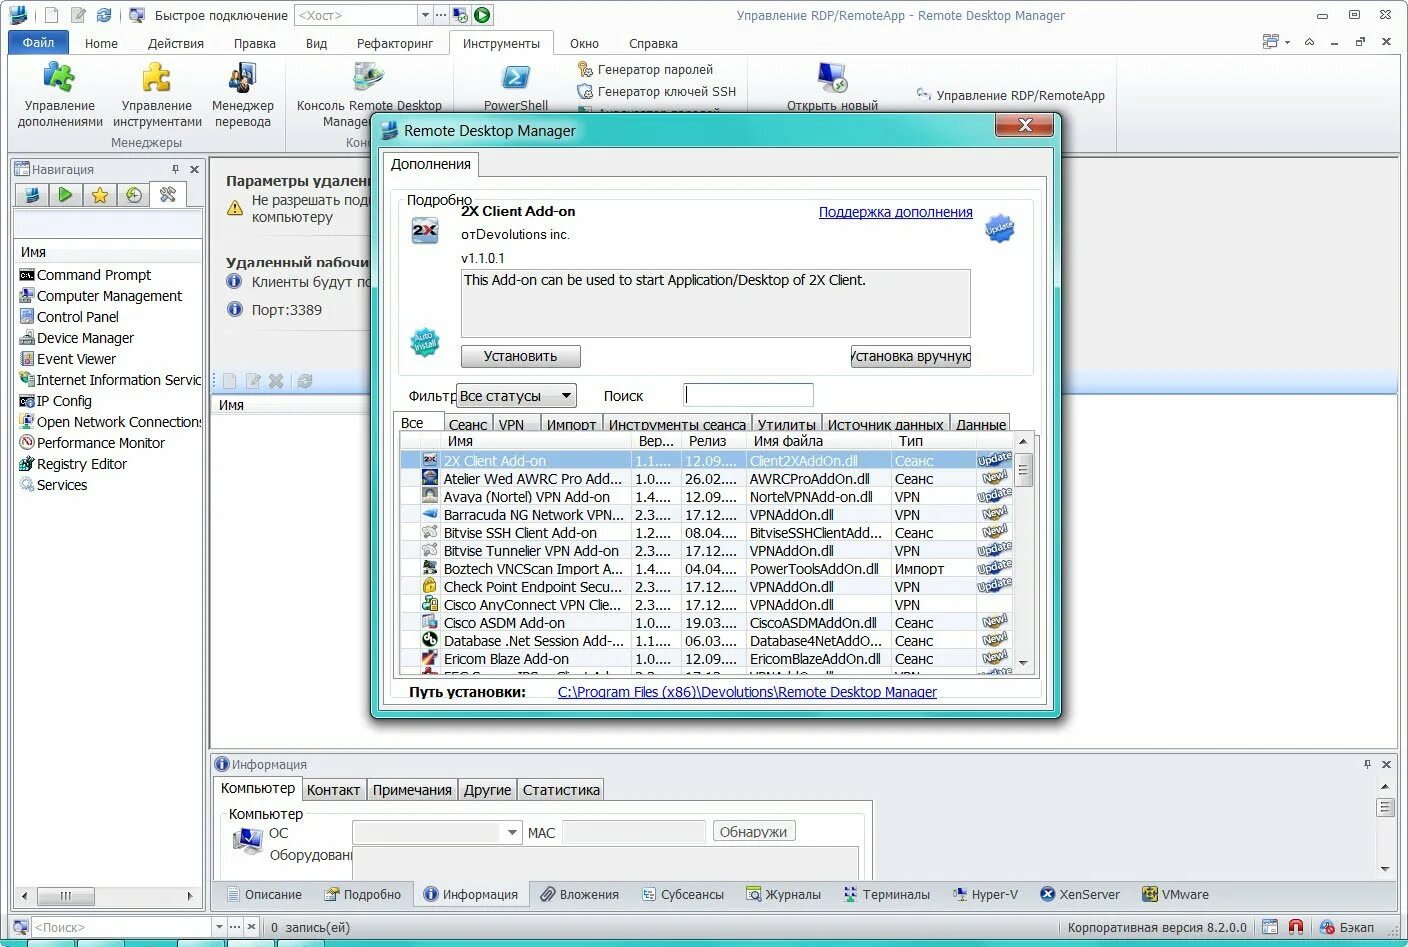This screenshot has height=947, width=1408.
Task: Switch to Рефакторинг ribbon tab
Action: point(395,43)
